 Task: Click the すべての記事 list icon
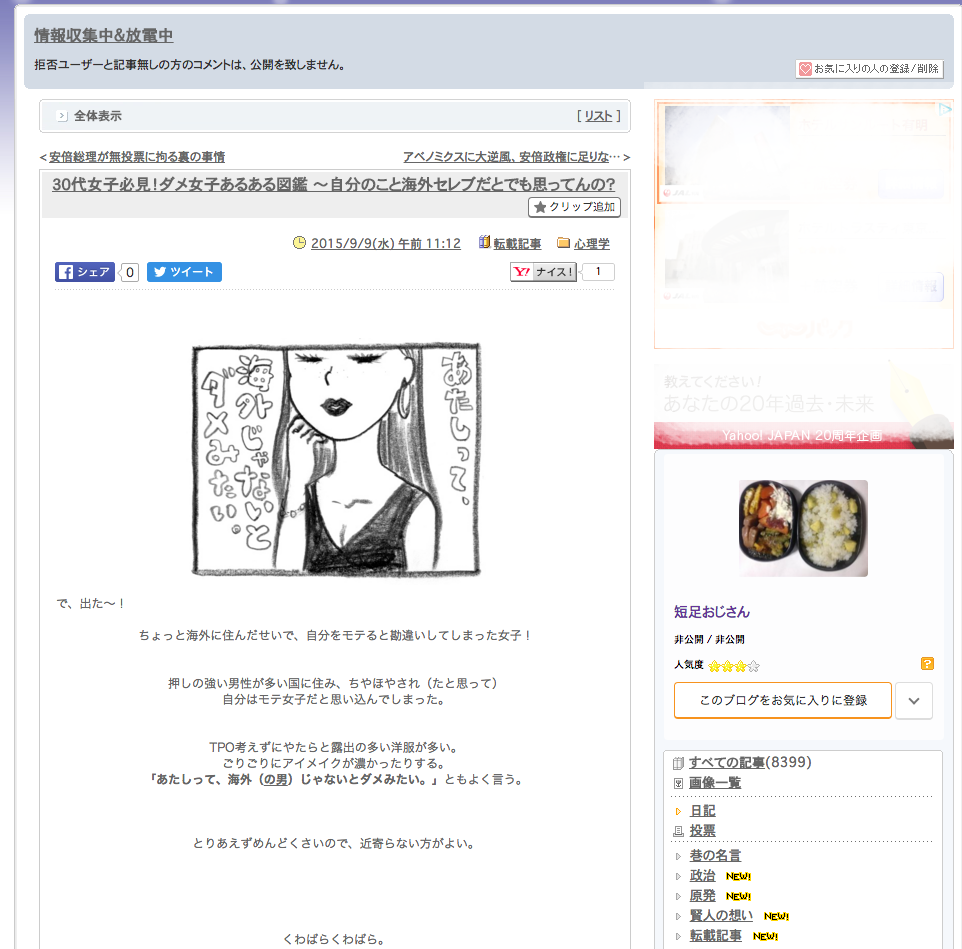tap(678, 763)
